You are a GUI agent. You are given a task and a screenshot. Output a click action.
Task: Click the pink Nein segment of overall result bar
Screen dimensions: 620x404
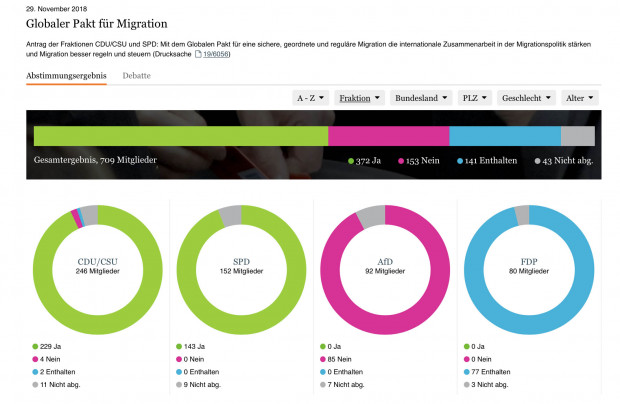point(389,136)
